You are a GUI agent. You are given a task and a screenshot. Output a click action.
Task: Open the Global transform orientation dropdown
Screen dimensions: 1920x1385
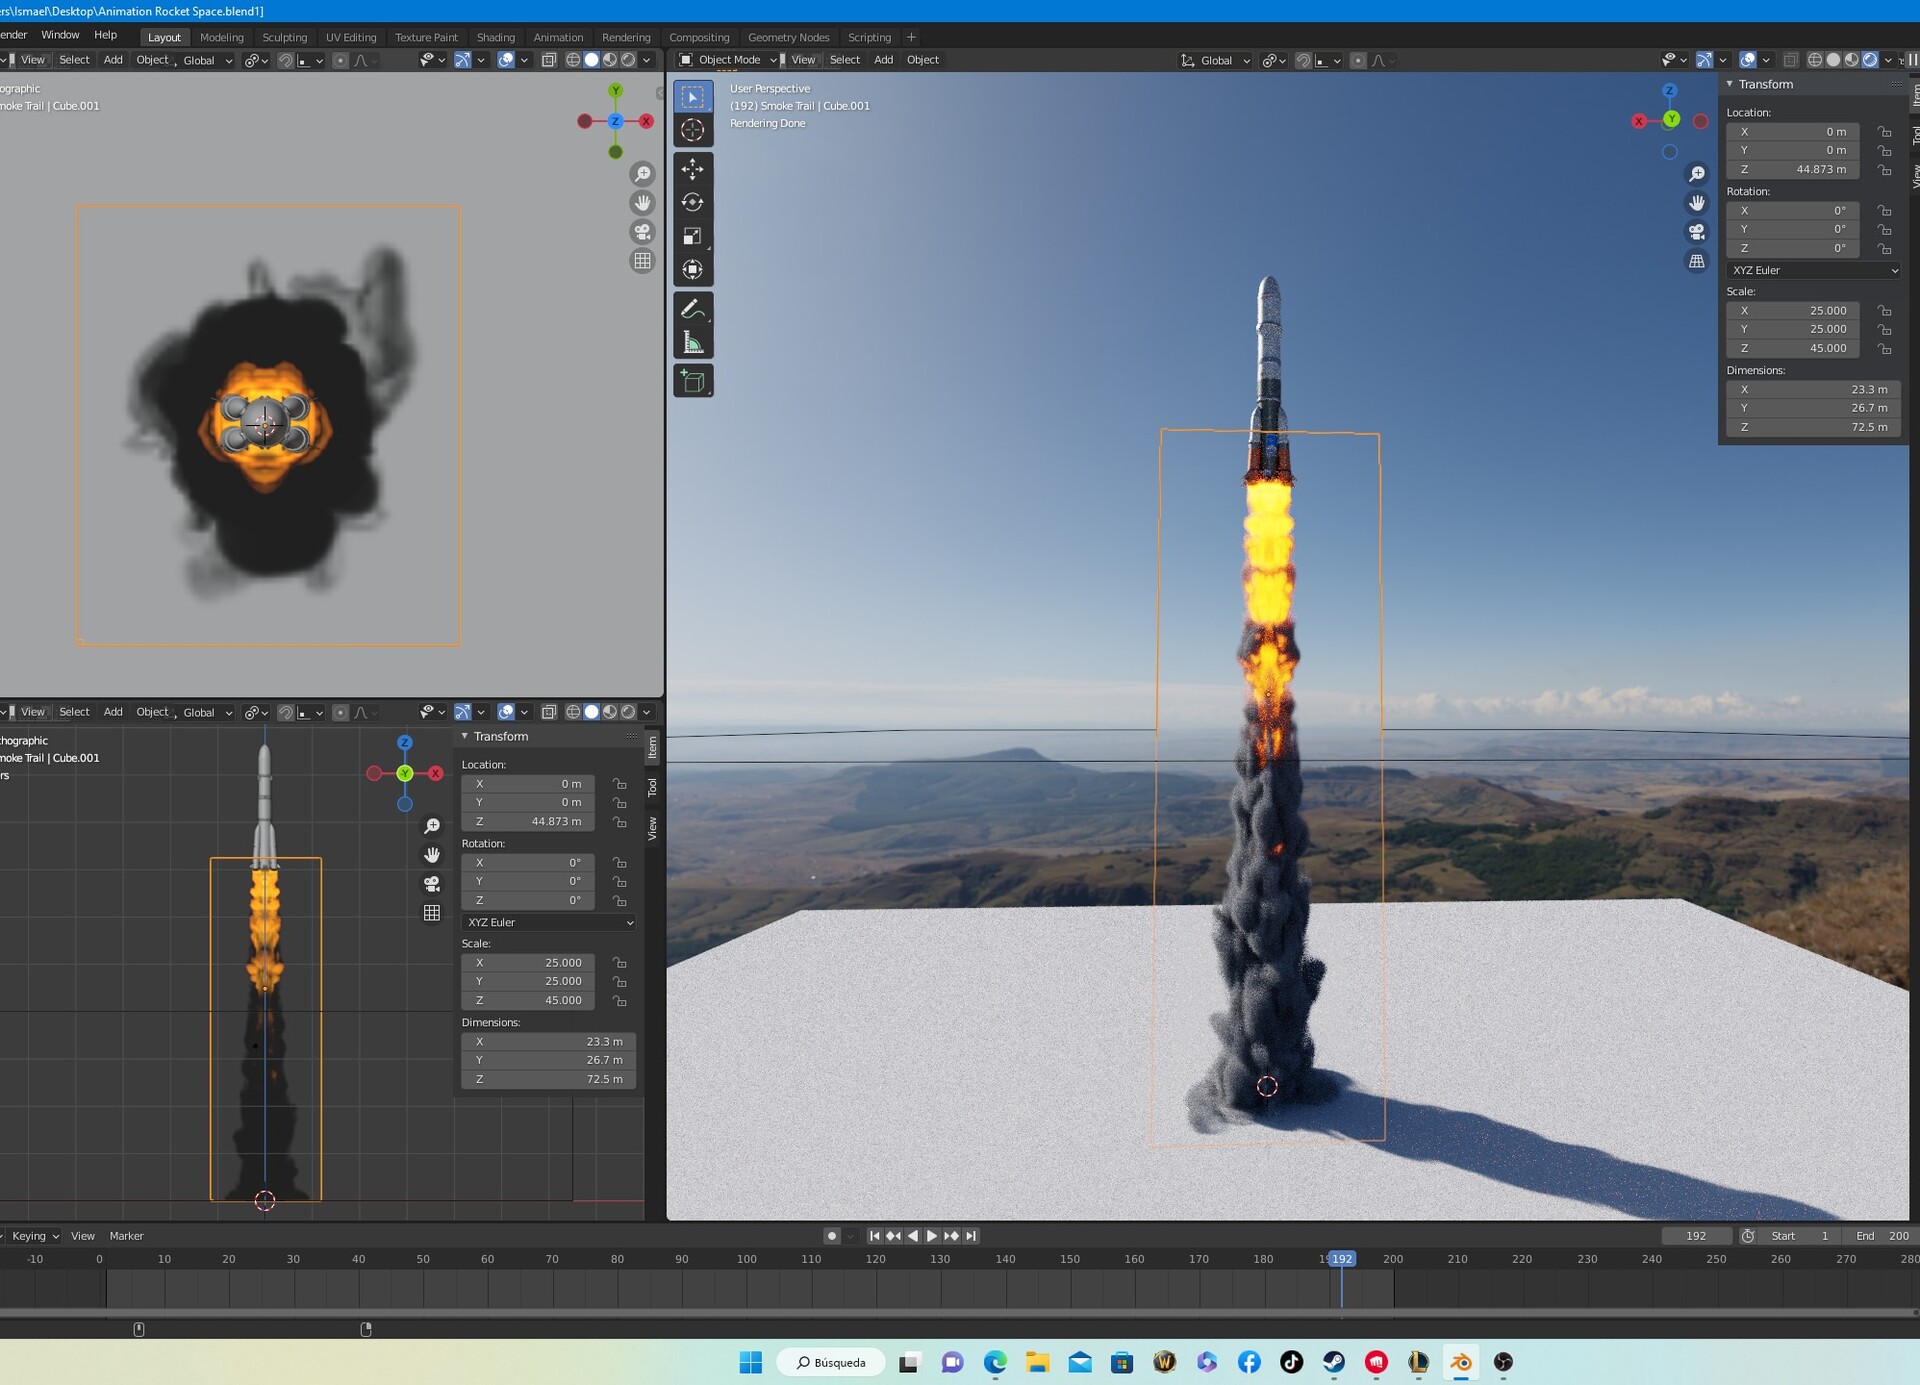pyautogui.click(x=1215, y=60)
